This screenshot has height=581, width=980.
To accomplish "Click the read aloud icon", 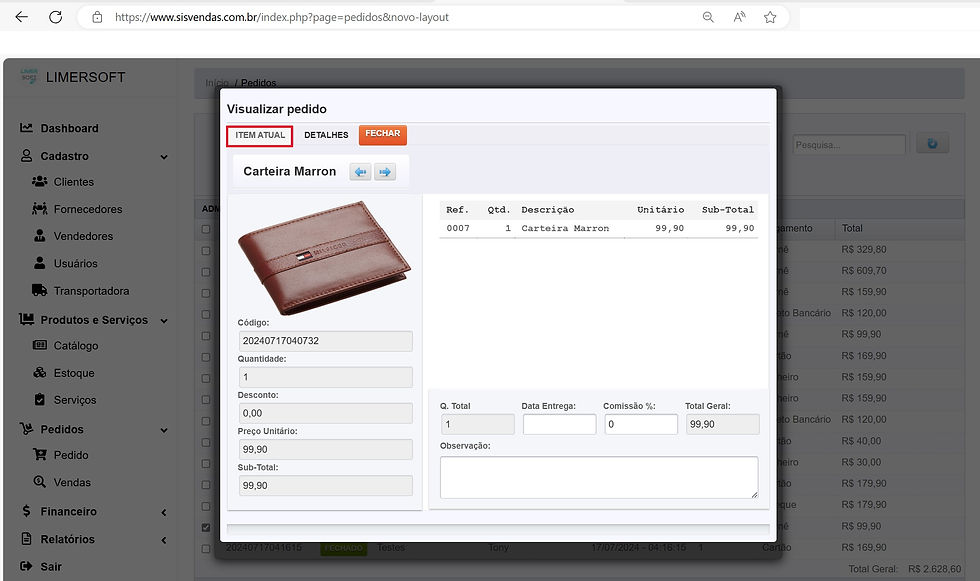I will tap(739, 17).
